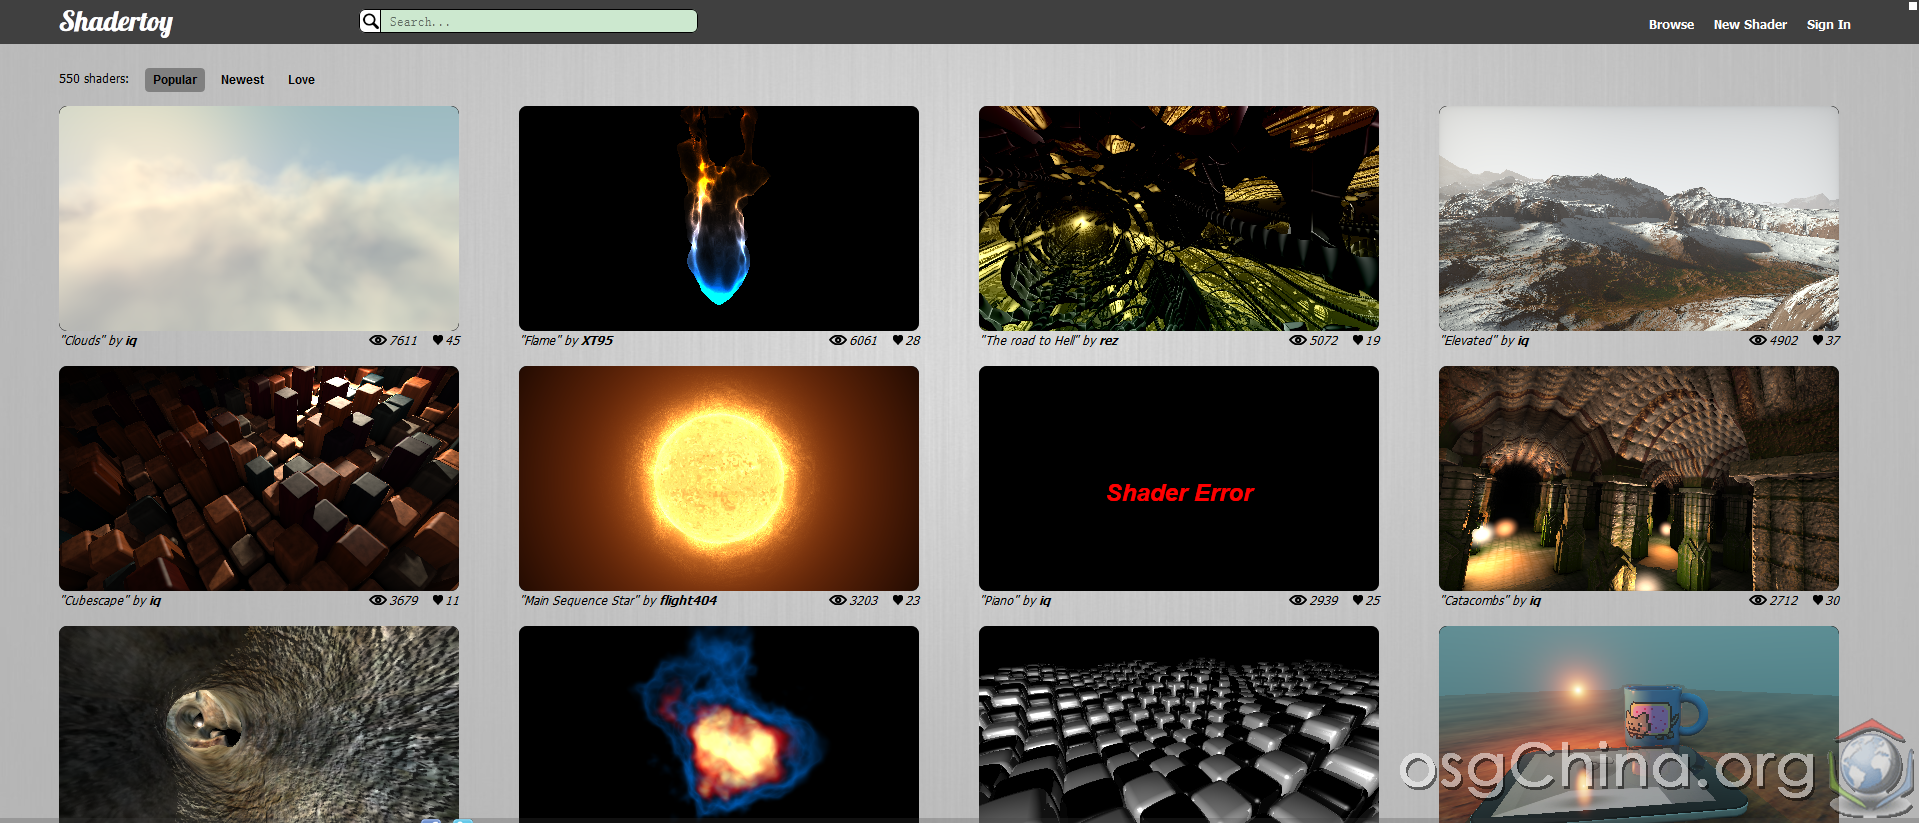The width and height of the screenshot is (1919, 823).
Task: Click the heart icon under Elevated
Action: pos(1818,340)
